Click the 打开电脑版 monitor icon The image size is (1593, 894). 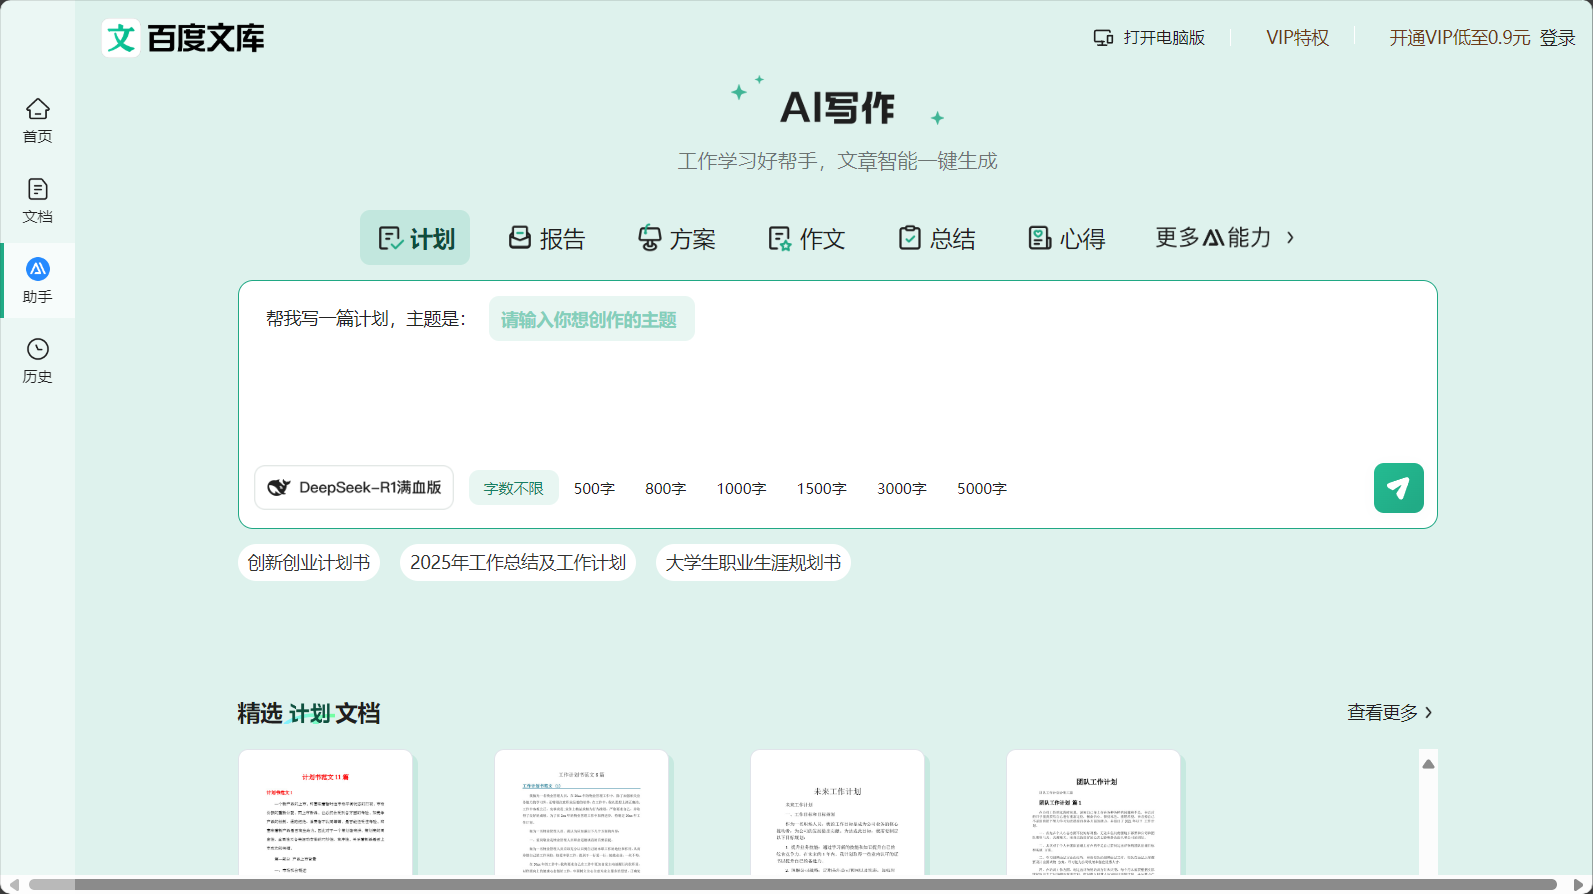point(1103,38)
